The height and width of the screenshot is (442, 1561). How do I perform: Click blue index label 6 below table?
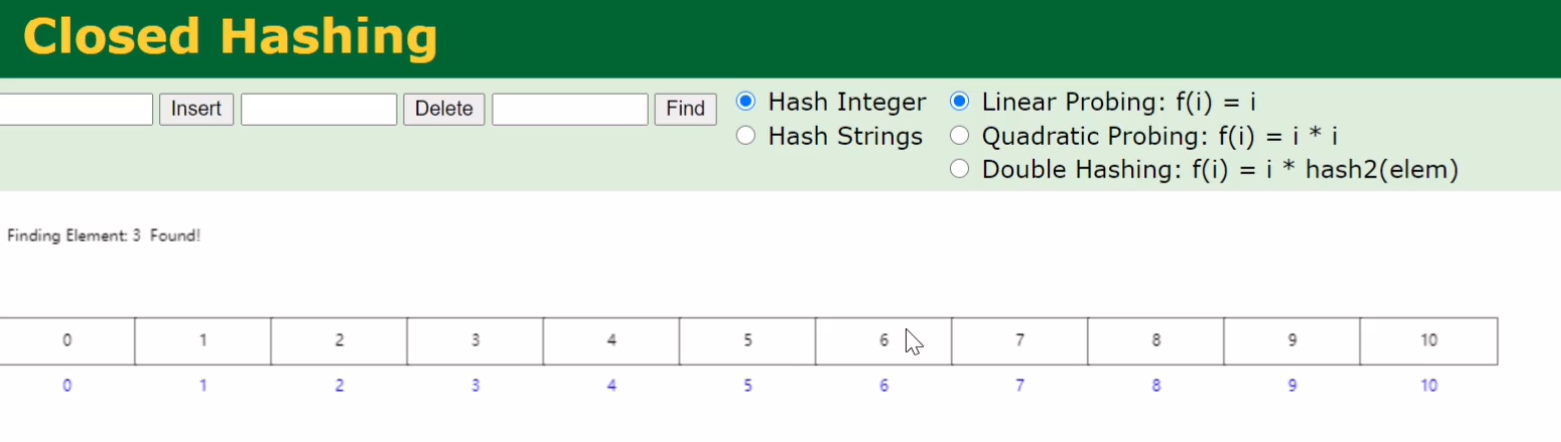[x=883, y=386]
